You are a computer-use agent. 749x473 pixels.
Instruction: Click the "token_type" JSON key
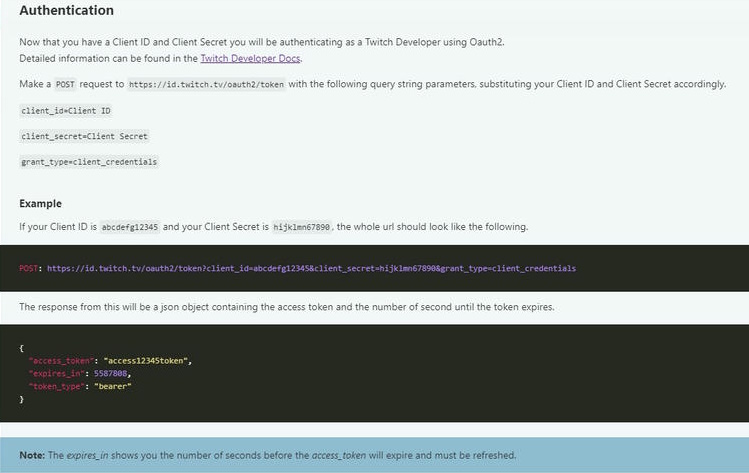(x=56, y=387)
